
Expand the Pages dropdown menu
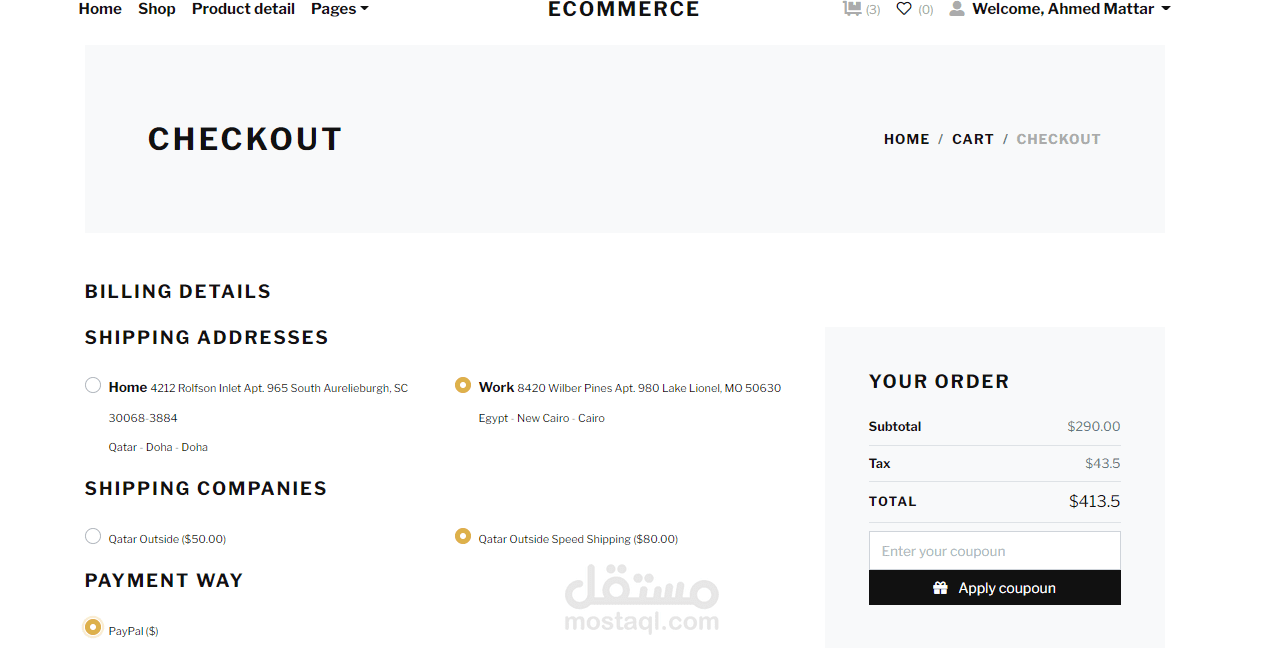[339, 9]
